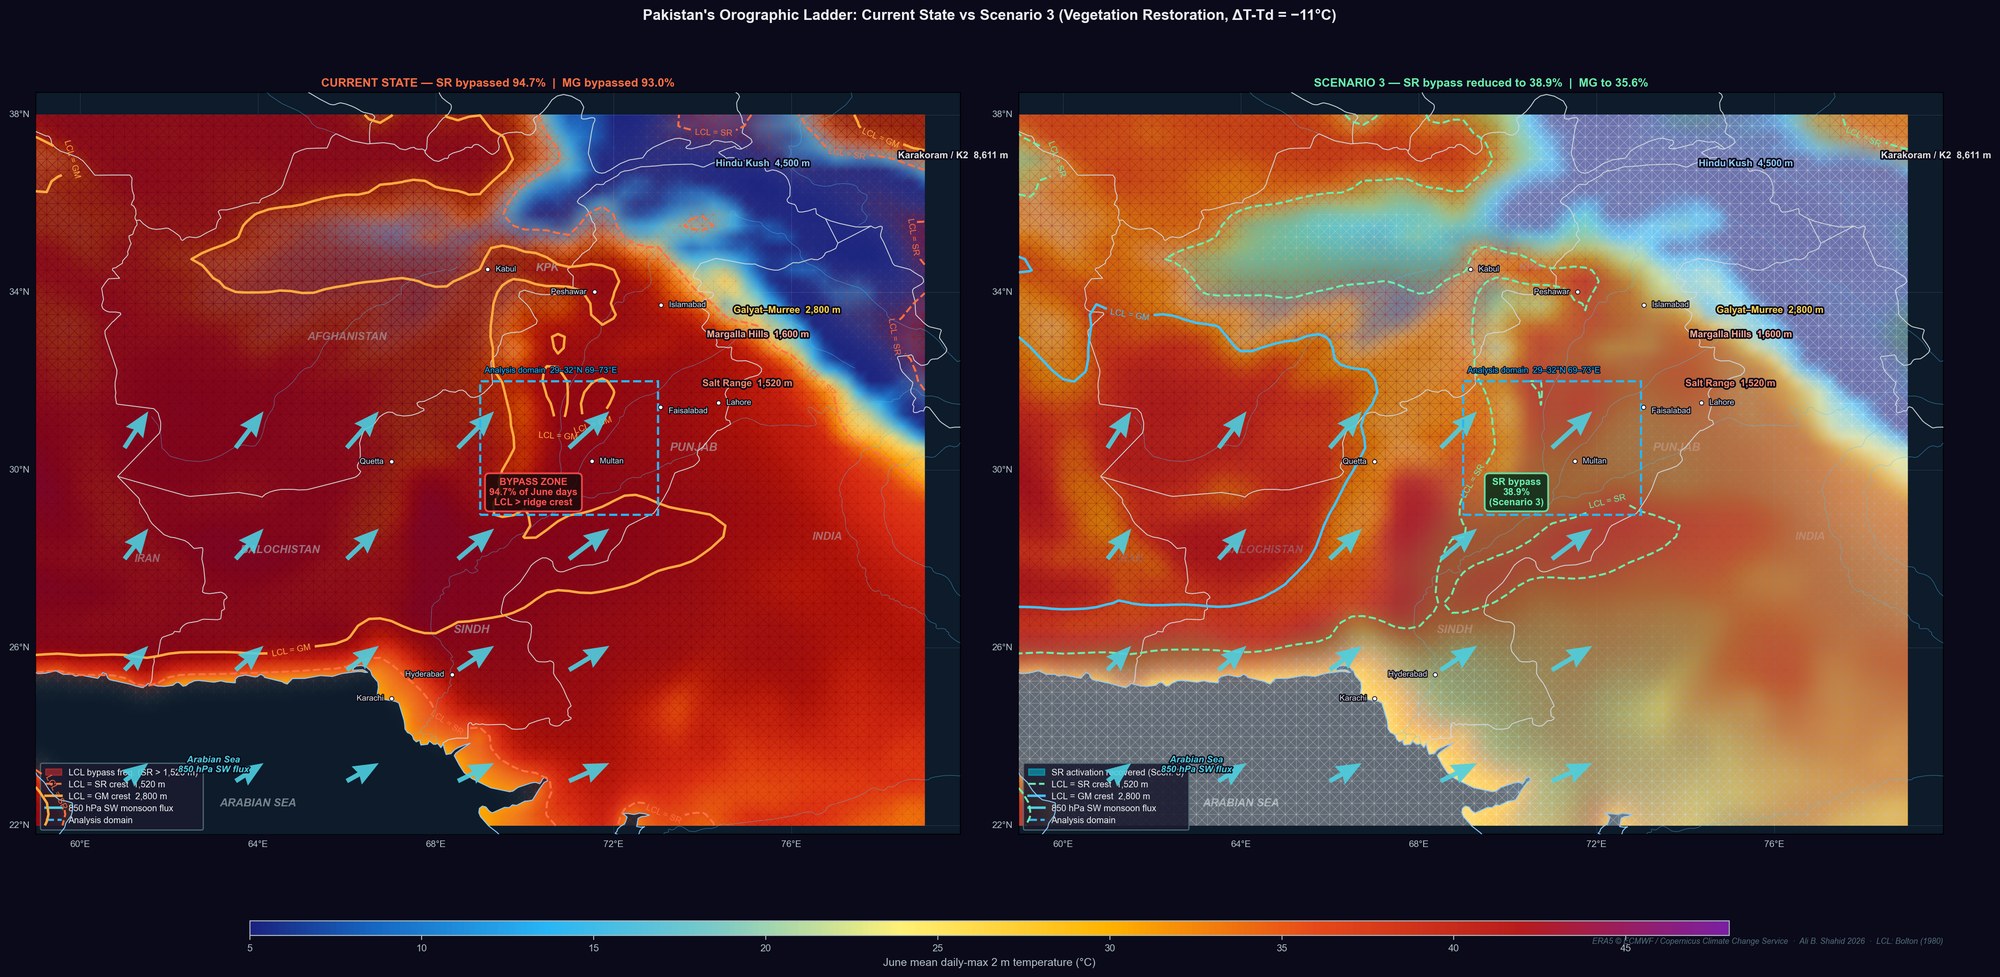Select the Multan city dot

[592, 460]
